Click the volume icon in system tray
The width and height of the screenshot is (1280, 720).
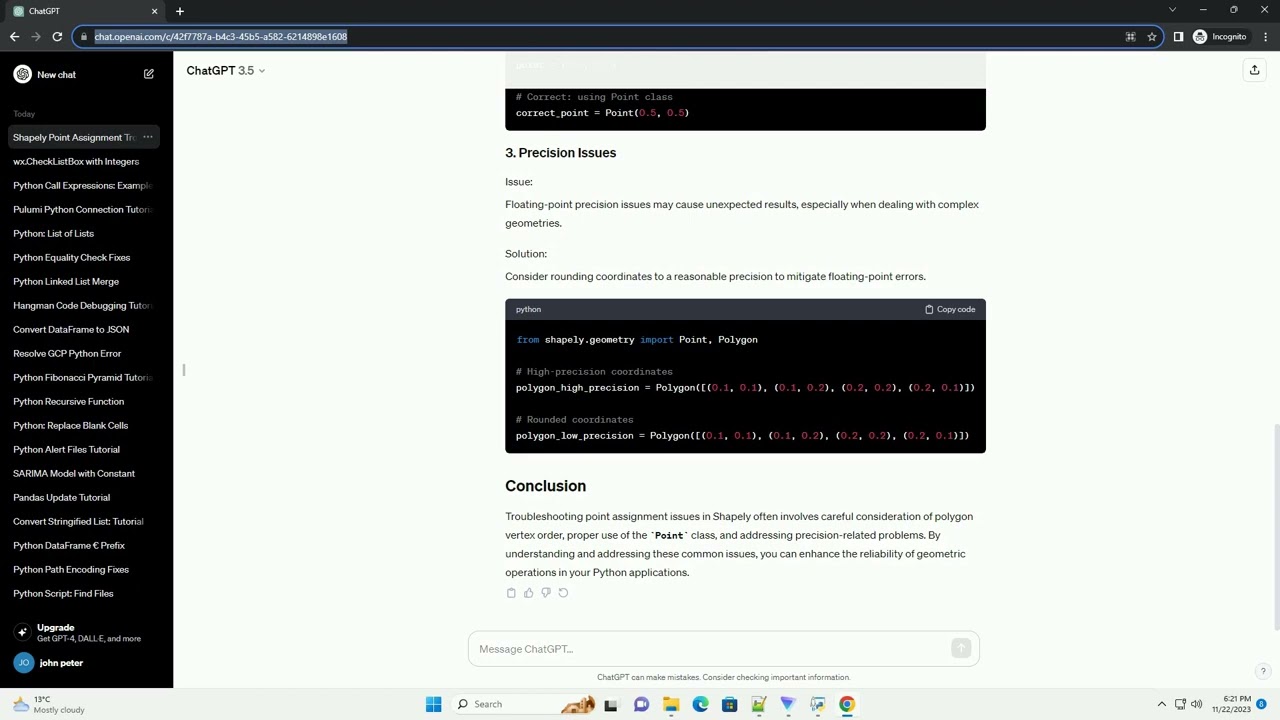1196,704
